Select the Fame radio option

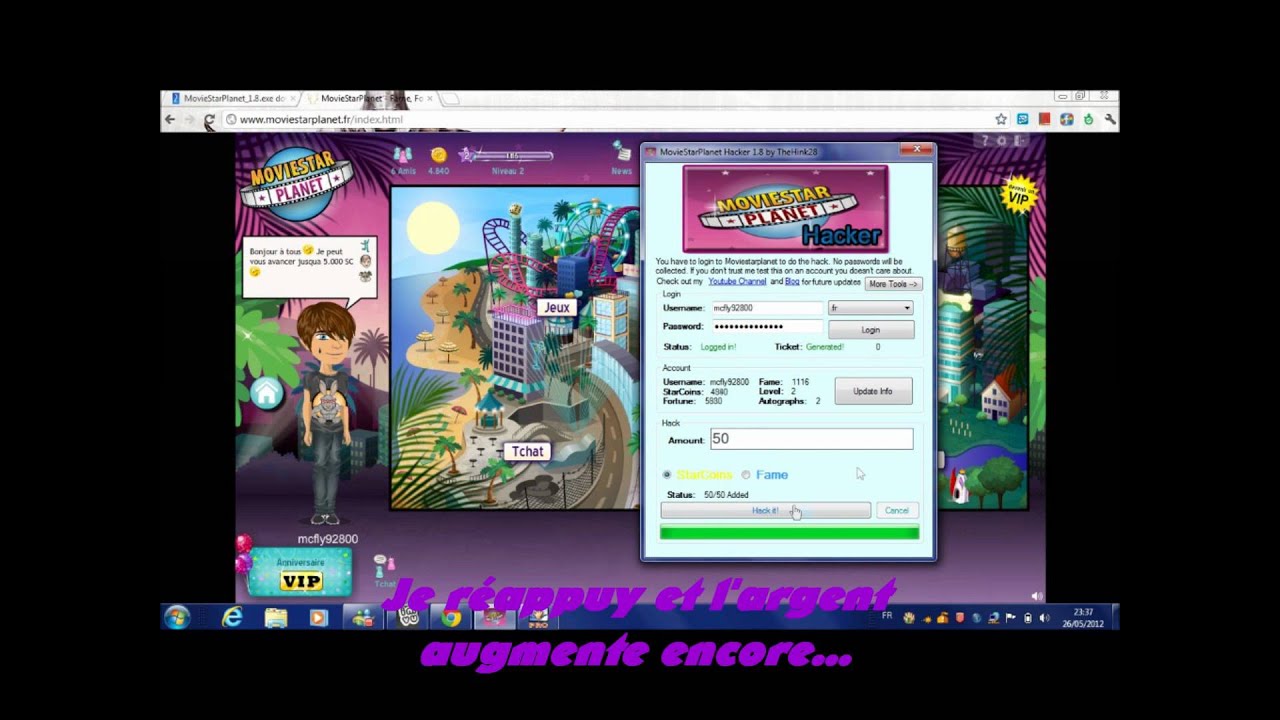746,475
